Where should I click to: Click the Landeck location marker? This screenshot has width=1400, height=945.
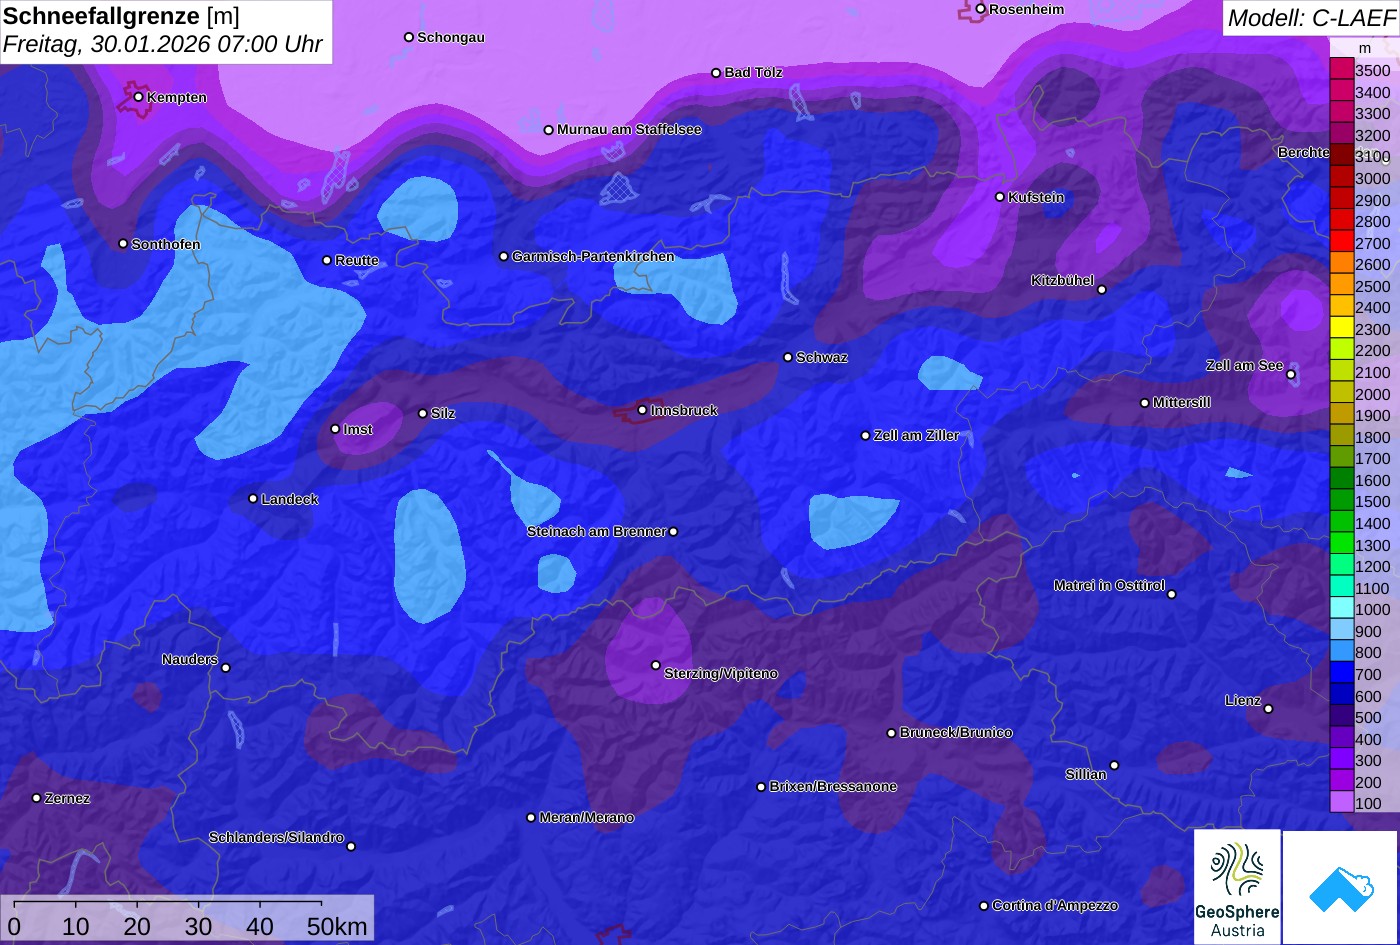[253, 499]
